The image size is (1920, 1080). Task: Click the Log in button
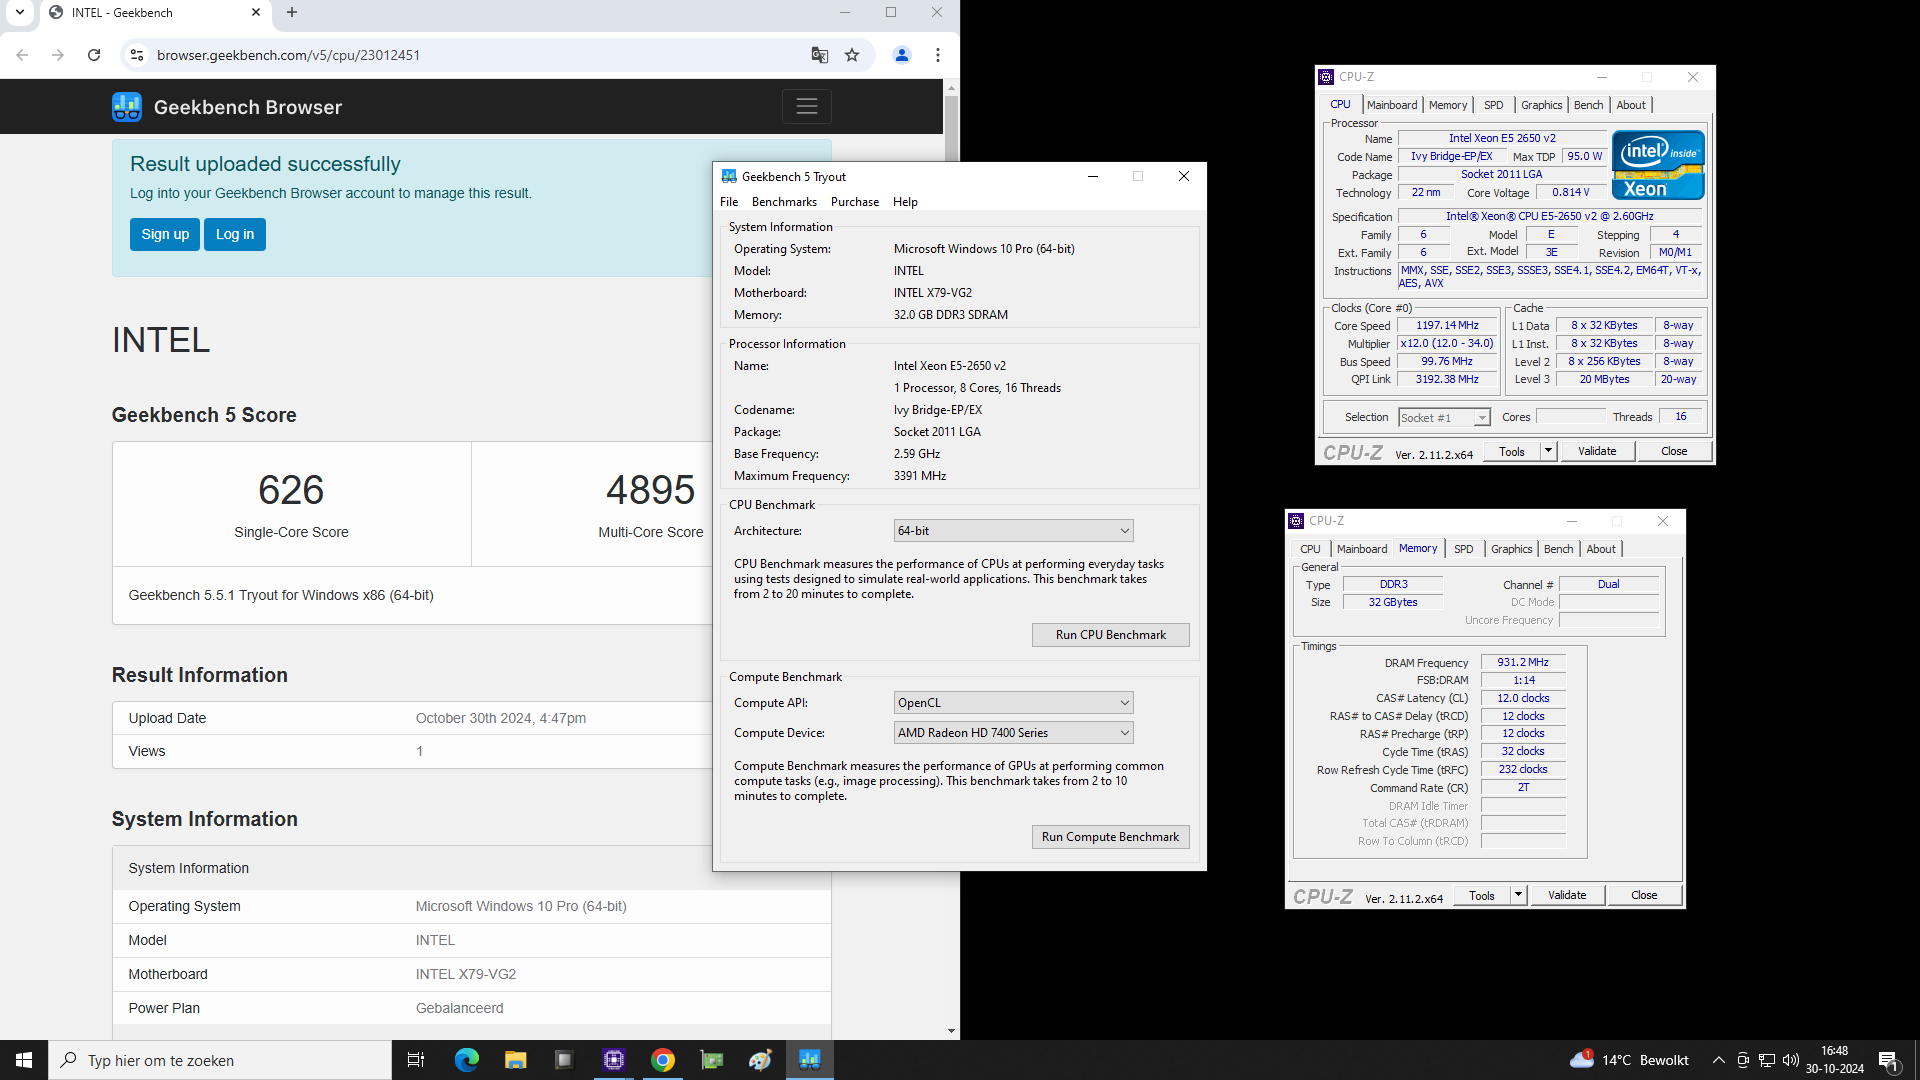click(x=235, y=234)
